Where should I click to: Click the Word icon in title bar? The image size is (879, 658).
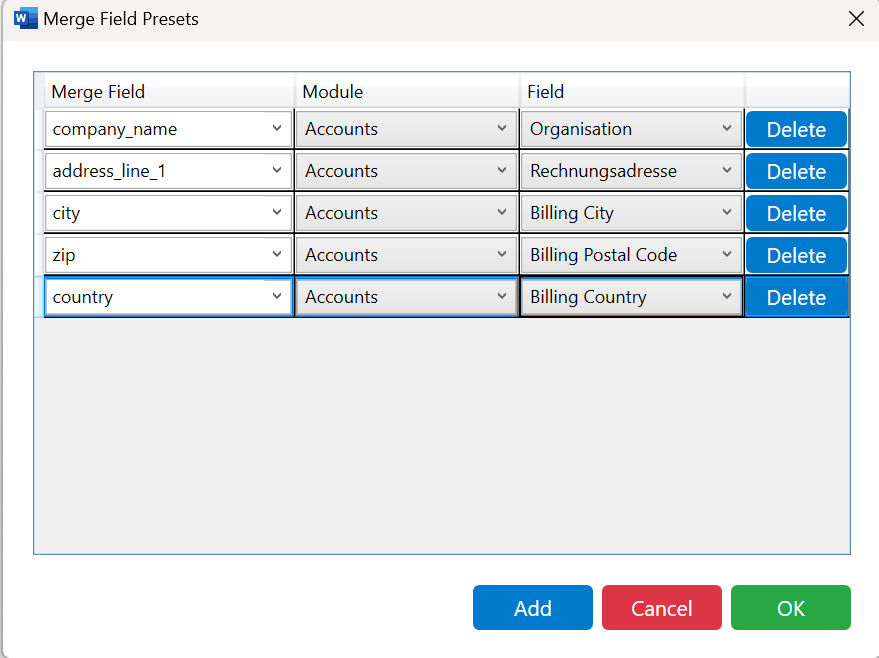[x=25, y=18]
